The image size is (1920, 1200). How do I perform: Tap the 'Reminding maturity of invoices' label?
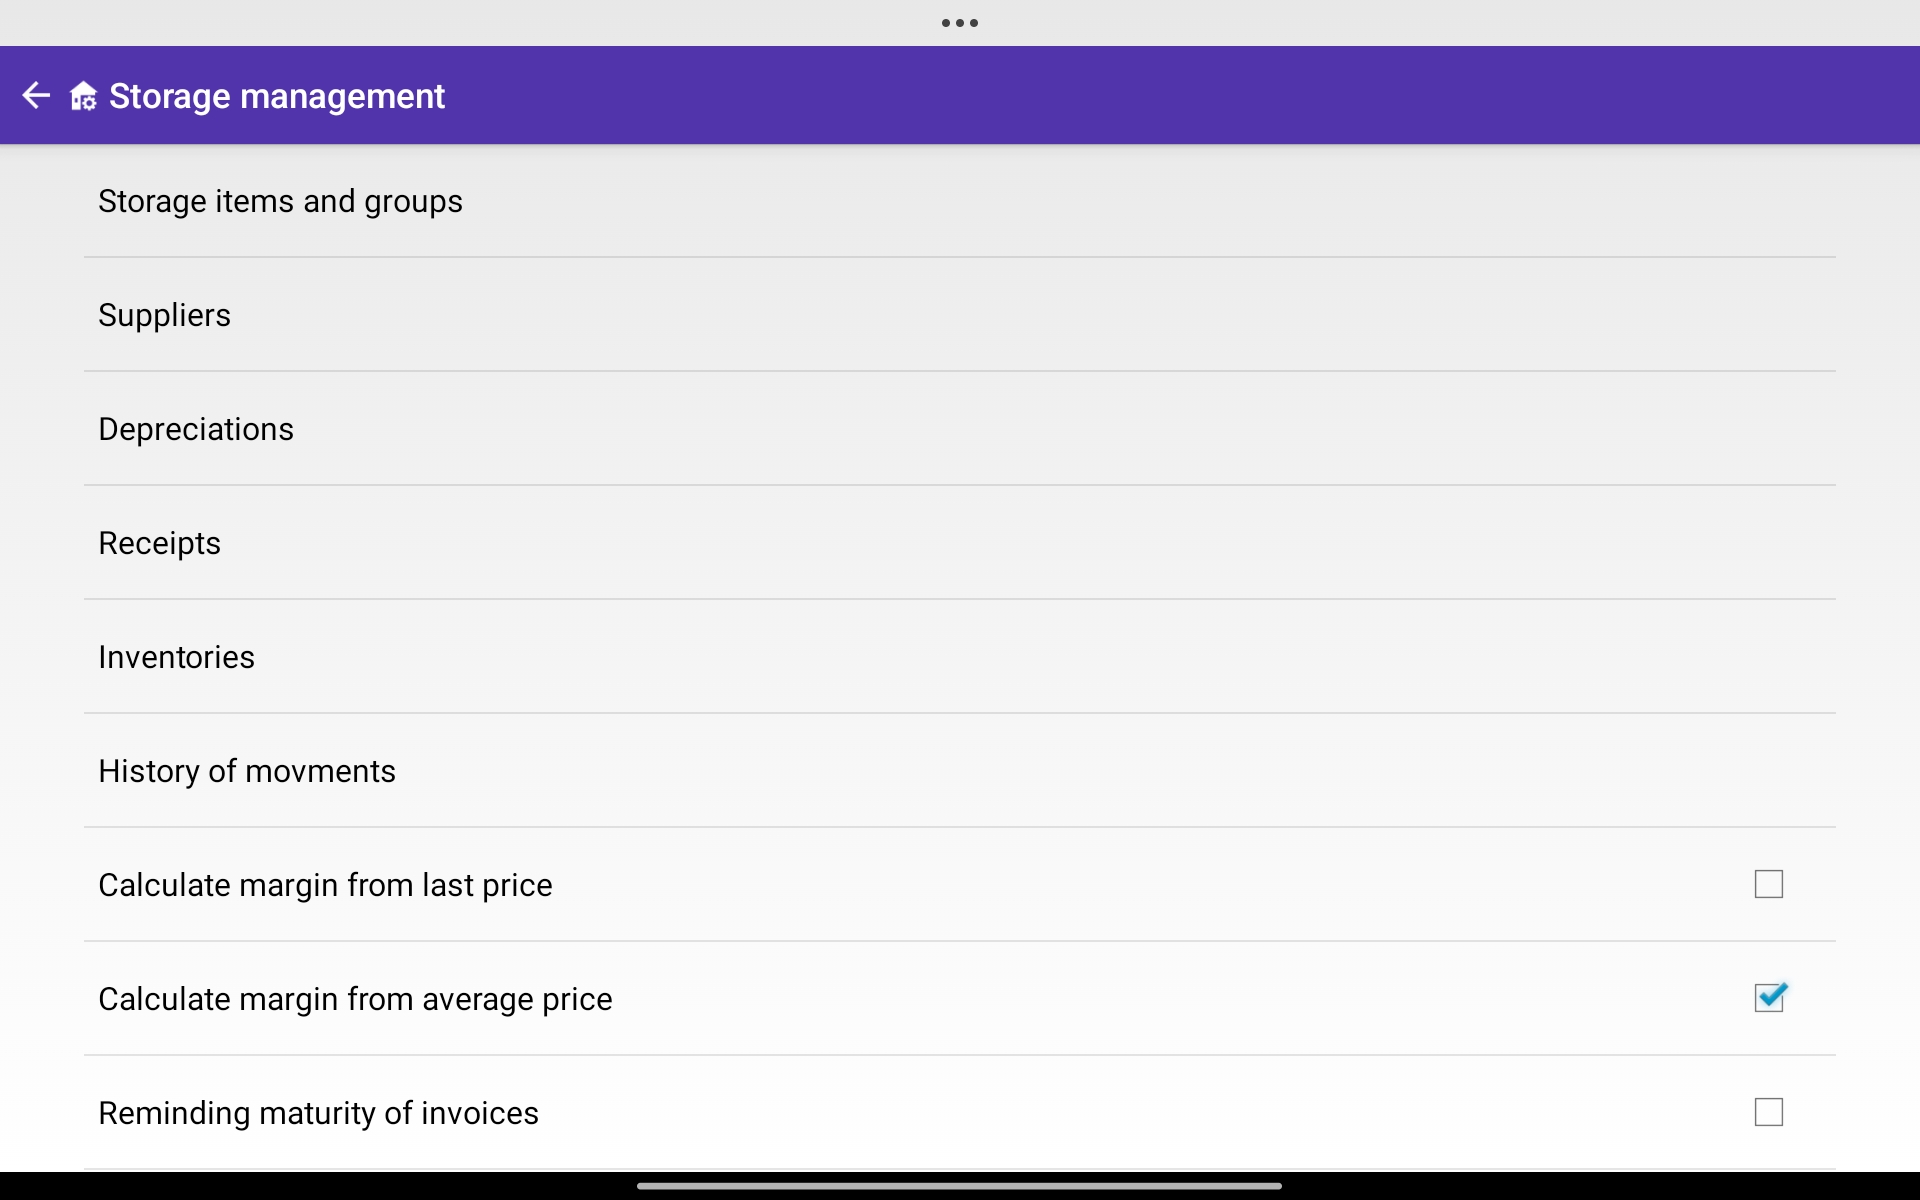[x=318, y=1113]
